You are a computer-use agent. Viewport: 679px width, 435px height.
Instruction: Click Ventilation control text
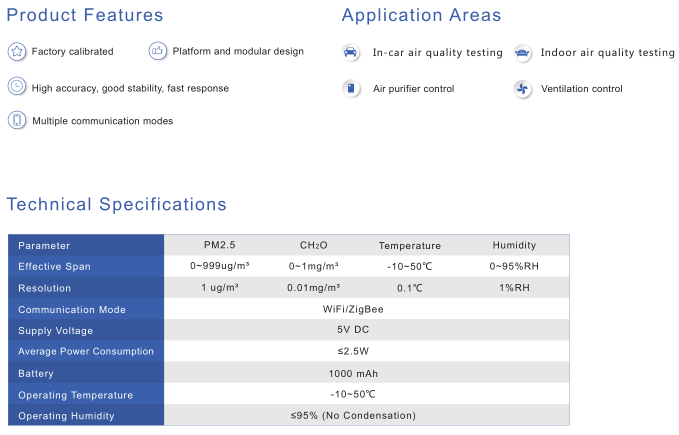(x=582, y=89)
